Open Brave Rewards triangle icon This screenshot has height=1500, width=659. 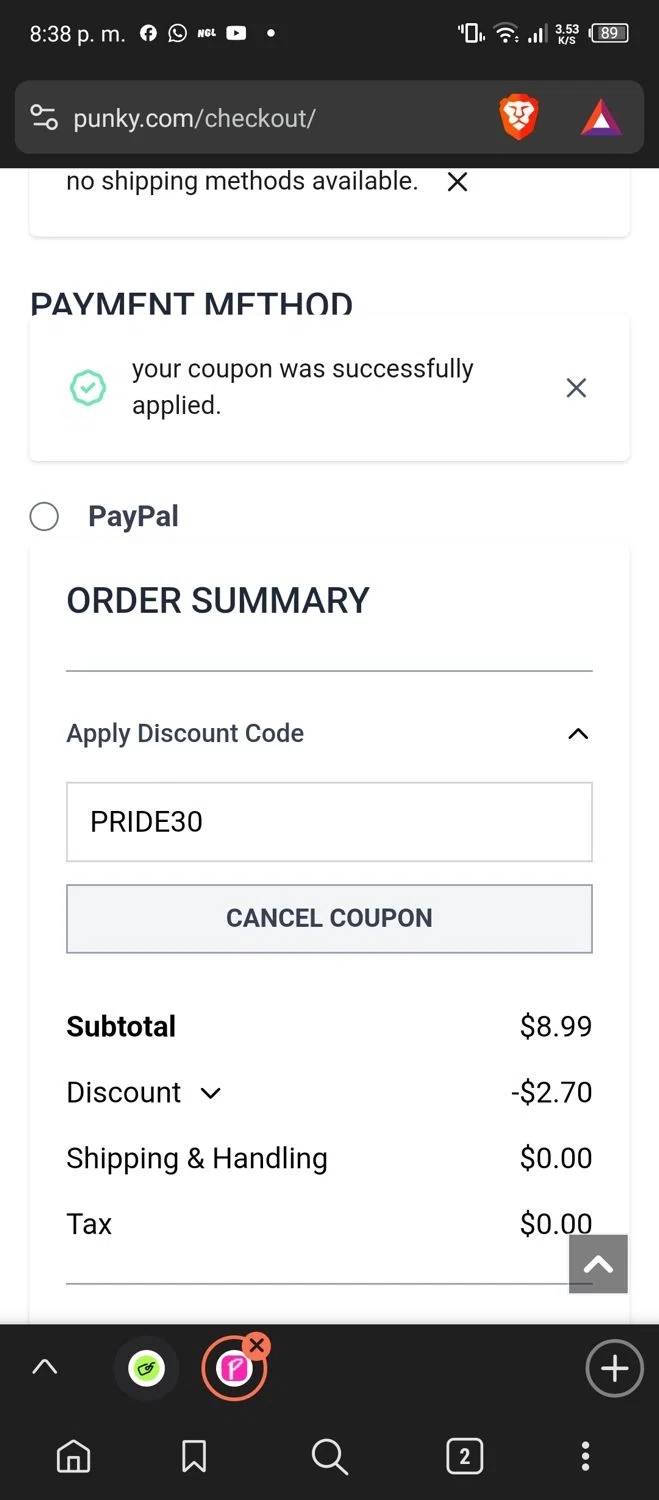pos(598,117)
